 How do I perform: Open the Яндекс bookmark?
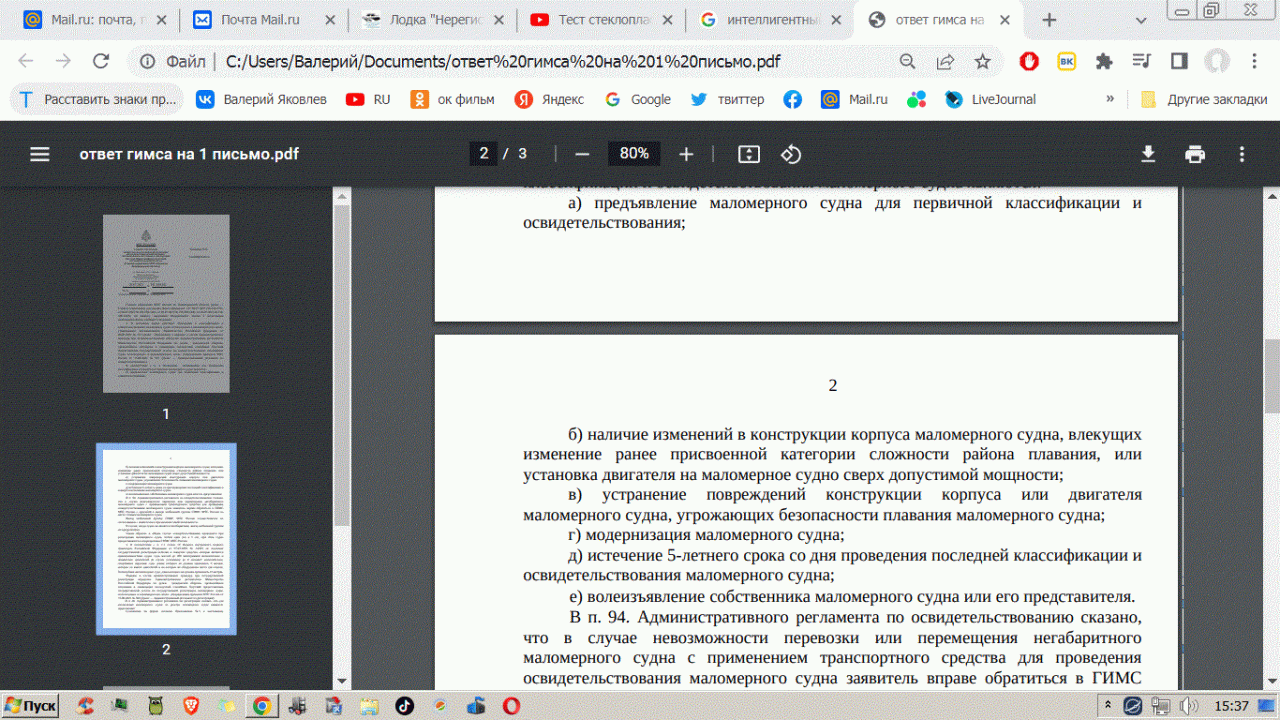pyautogui.click(x=549, y=99)
